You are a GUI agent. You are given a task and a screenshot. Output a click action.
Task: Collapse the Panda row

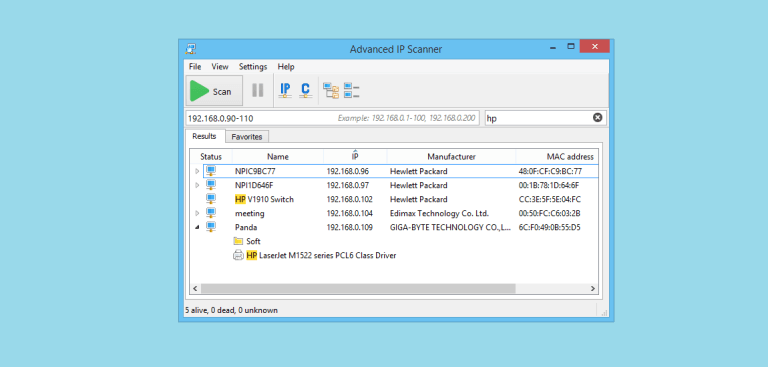coord(197,227)
